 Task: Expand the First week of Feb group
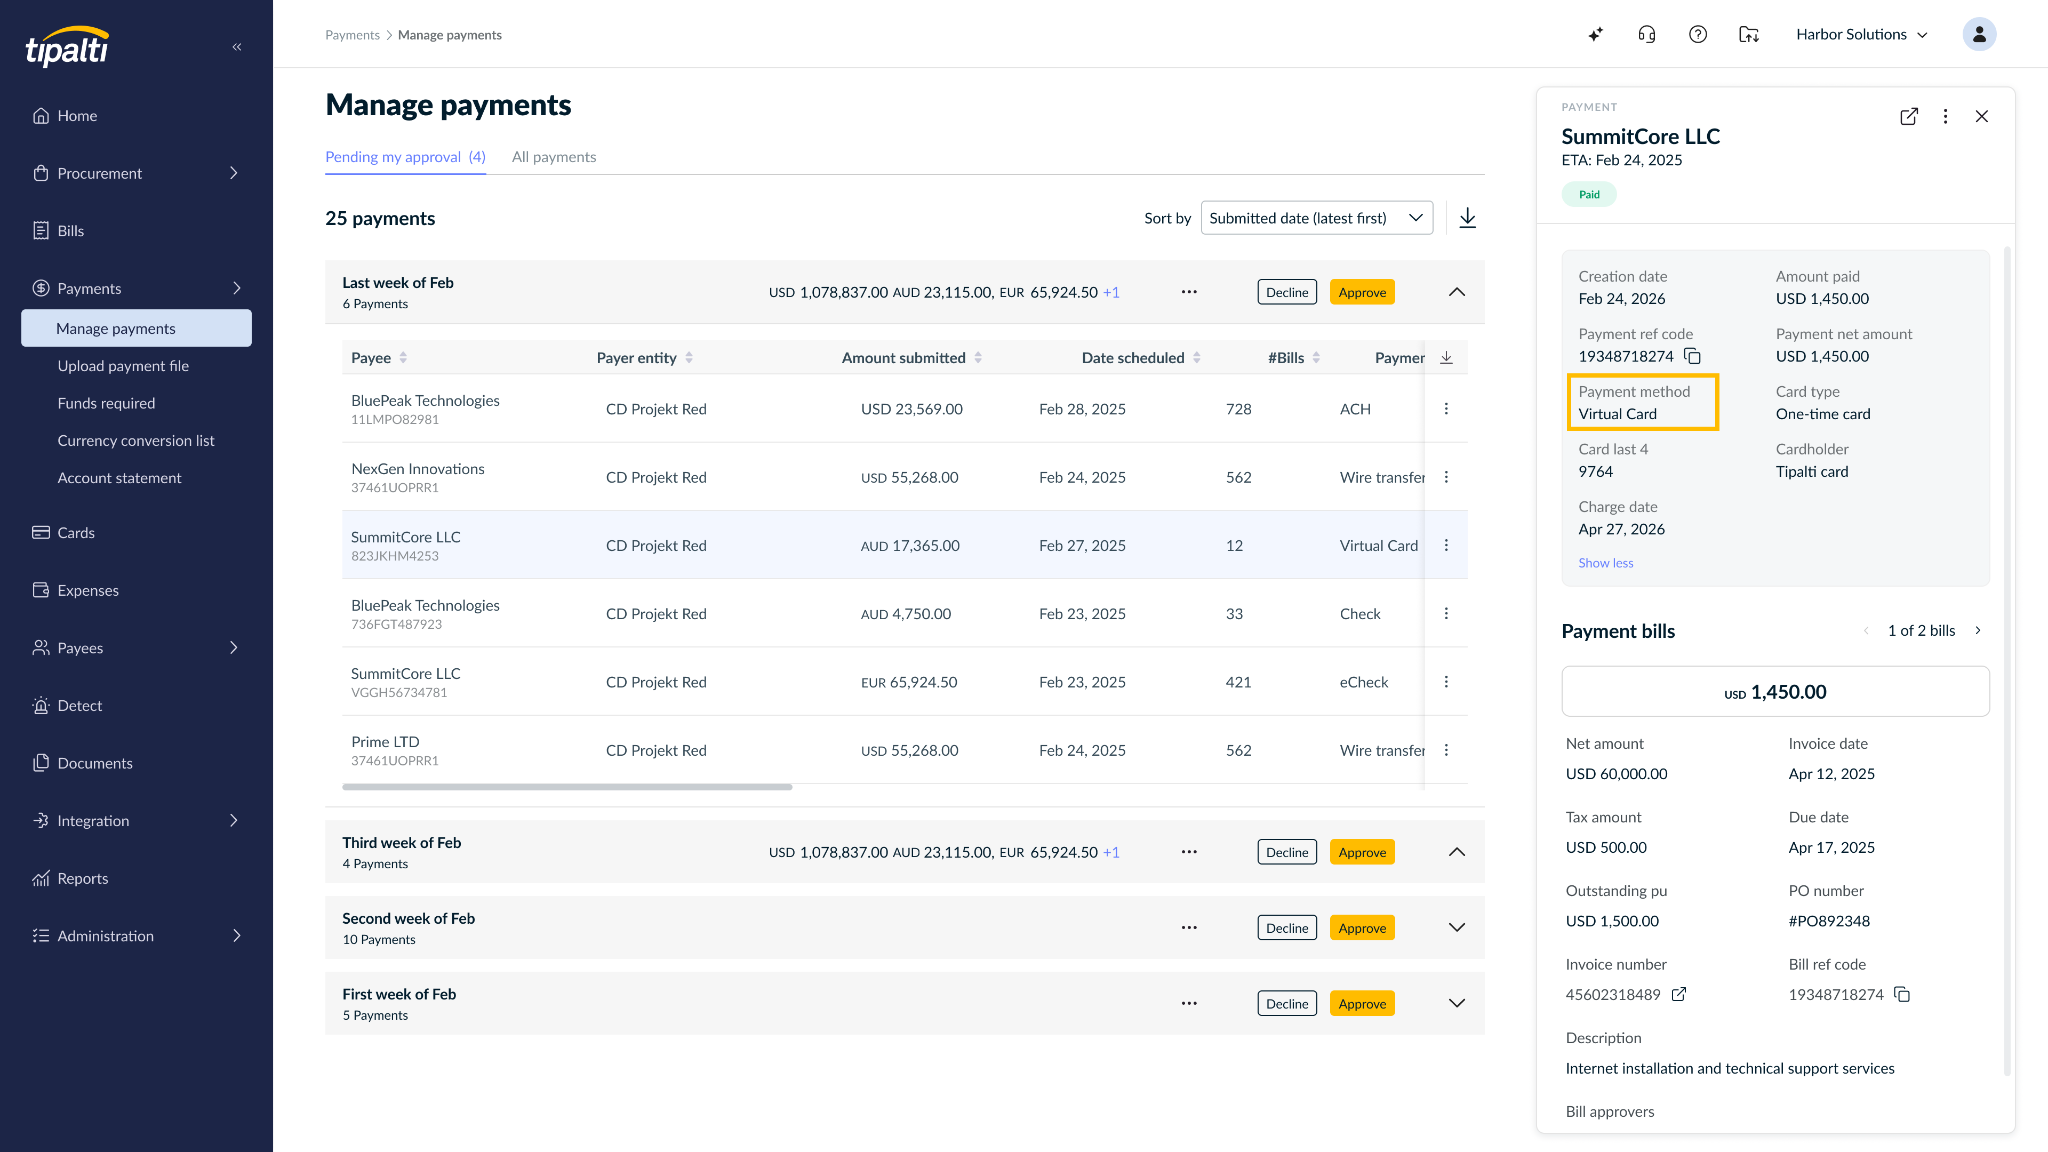coord(1457,1003)
